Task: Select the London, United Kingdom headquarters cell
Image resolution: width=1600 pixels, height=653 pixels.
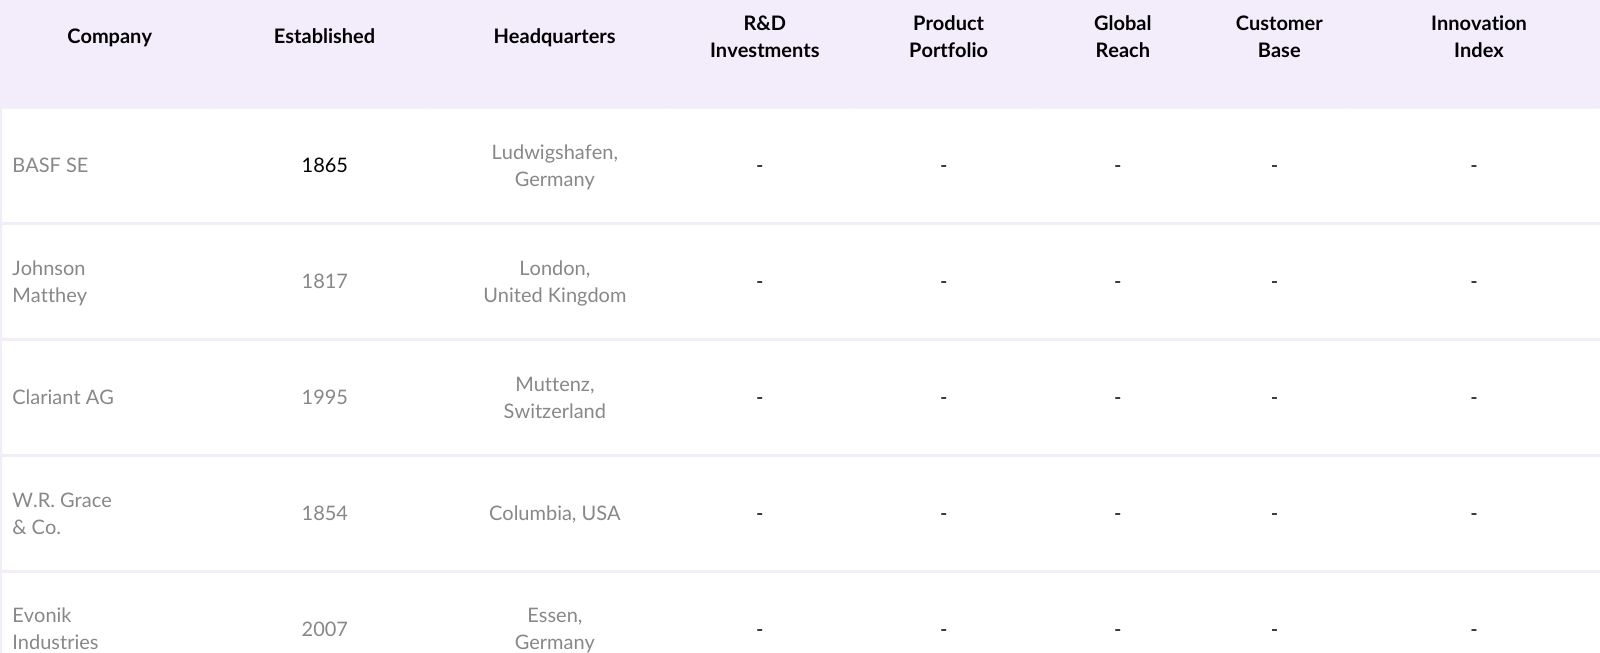Action: tap(554, 281)
